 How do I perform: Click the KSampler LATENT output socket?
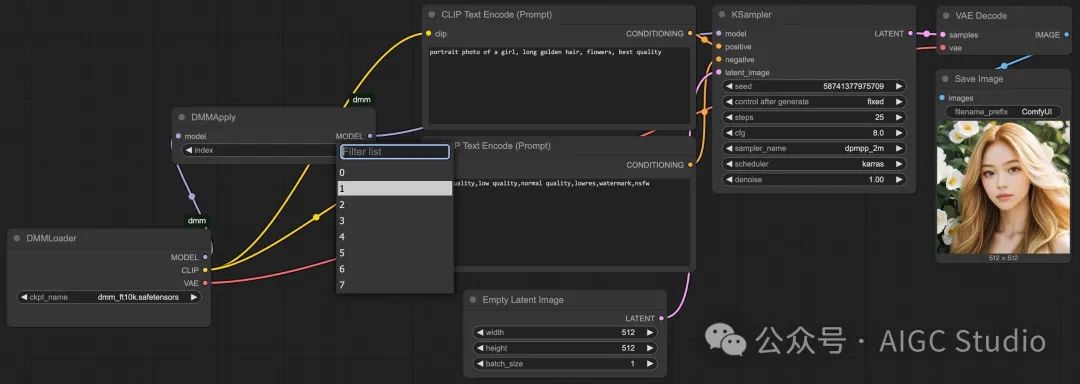tap(911, 33)
